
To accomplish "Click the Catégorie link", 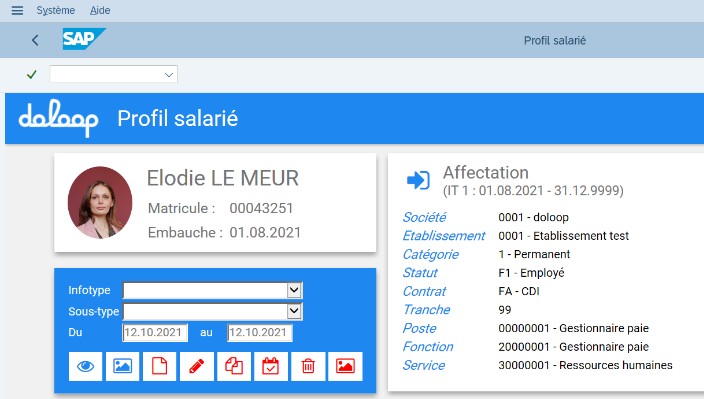I will click(430, 254).
